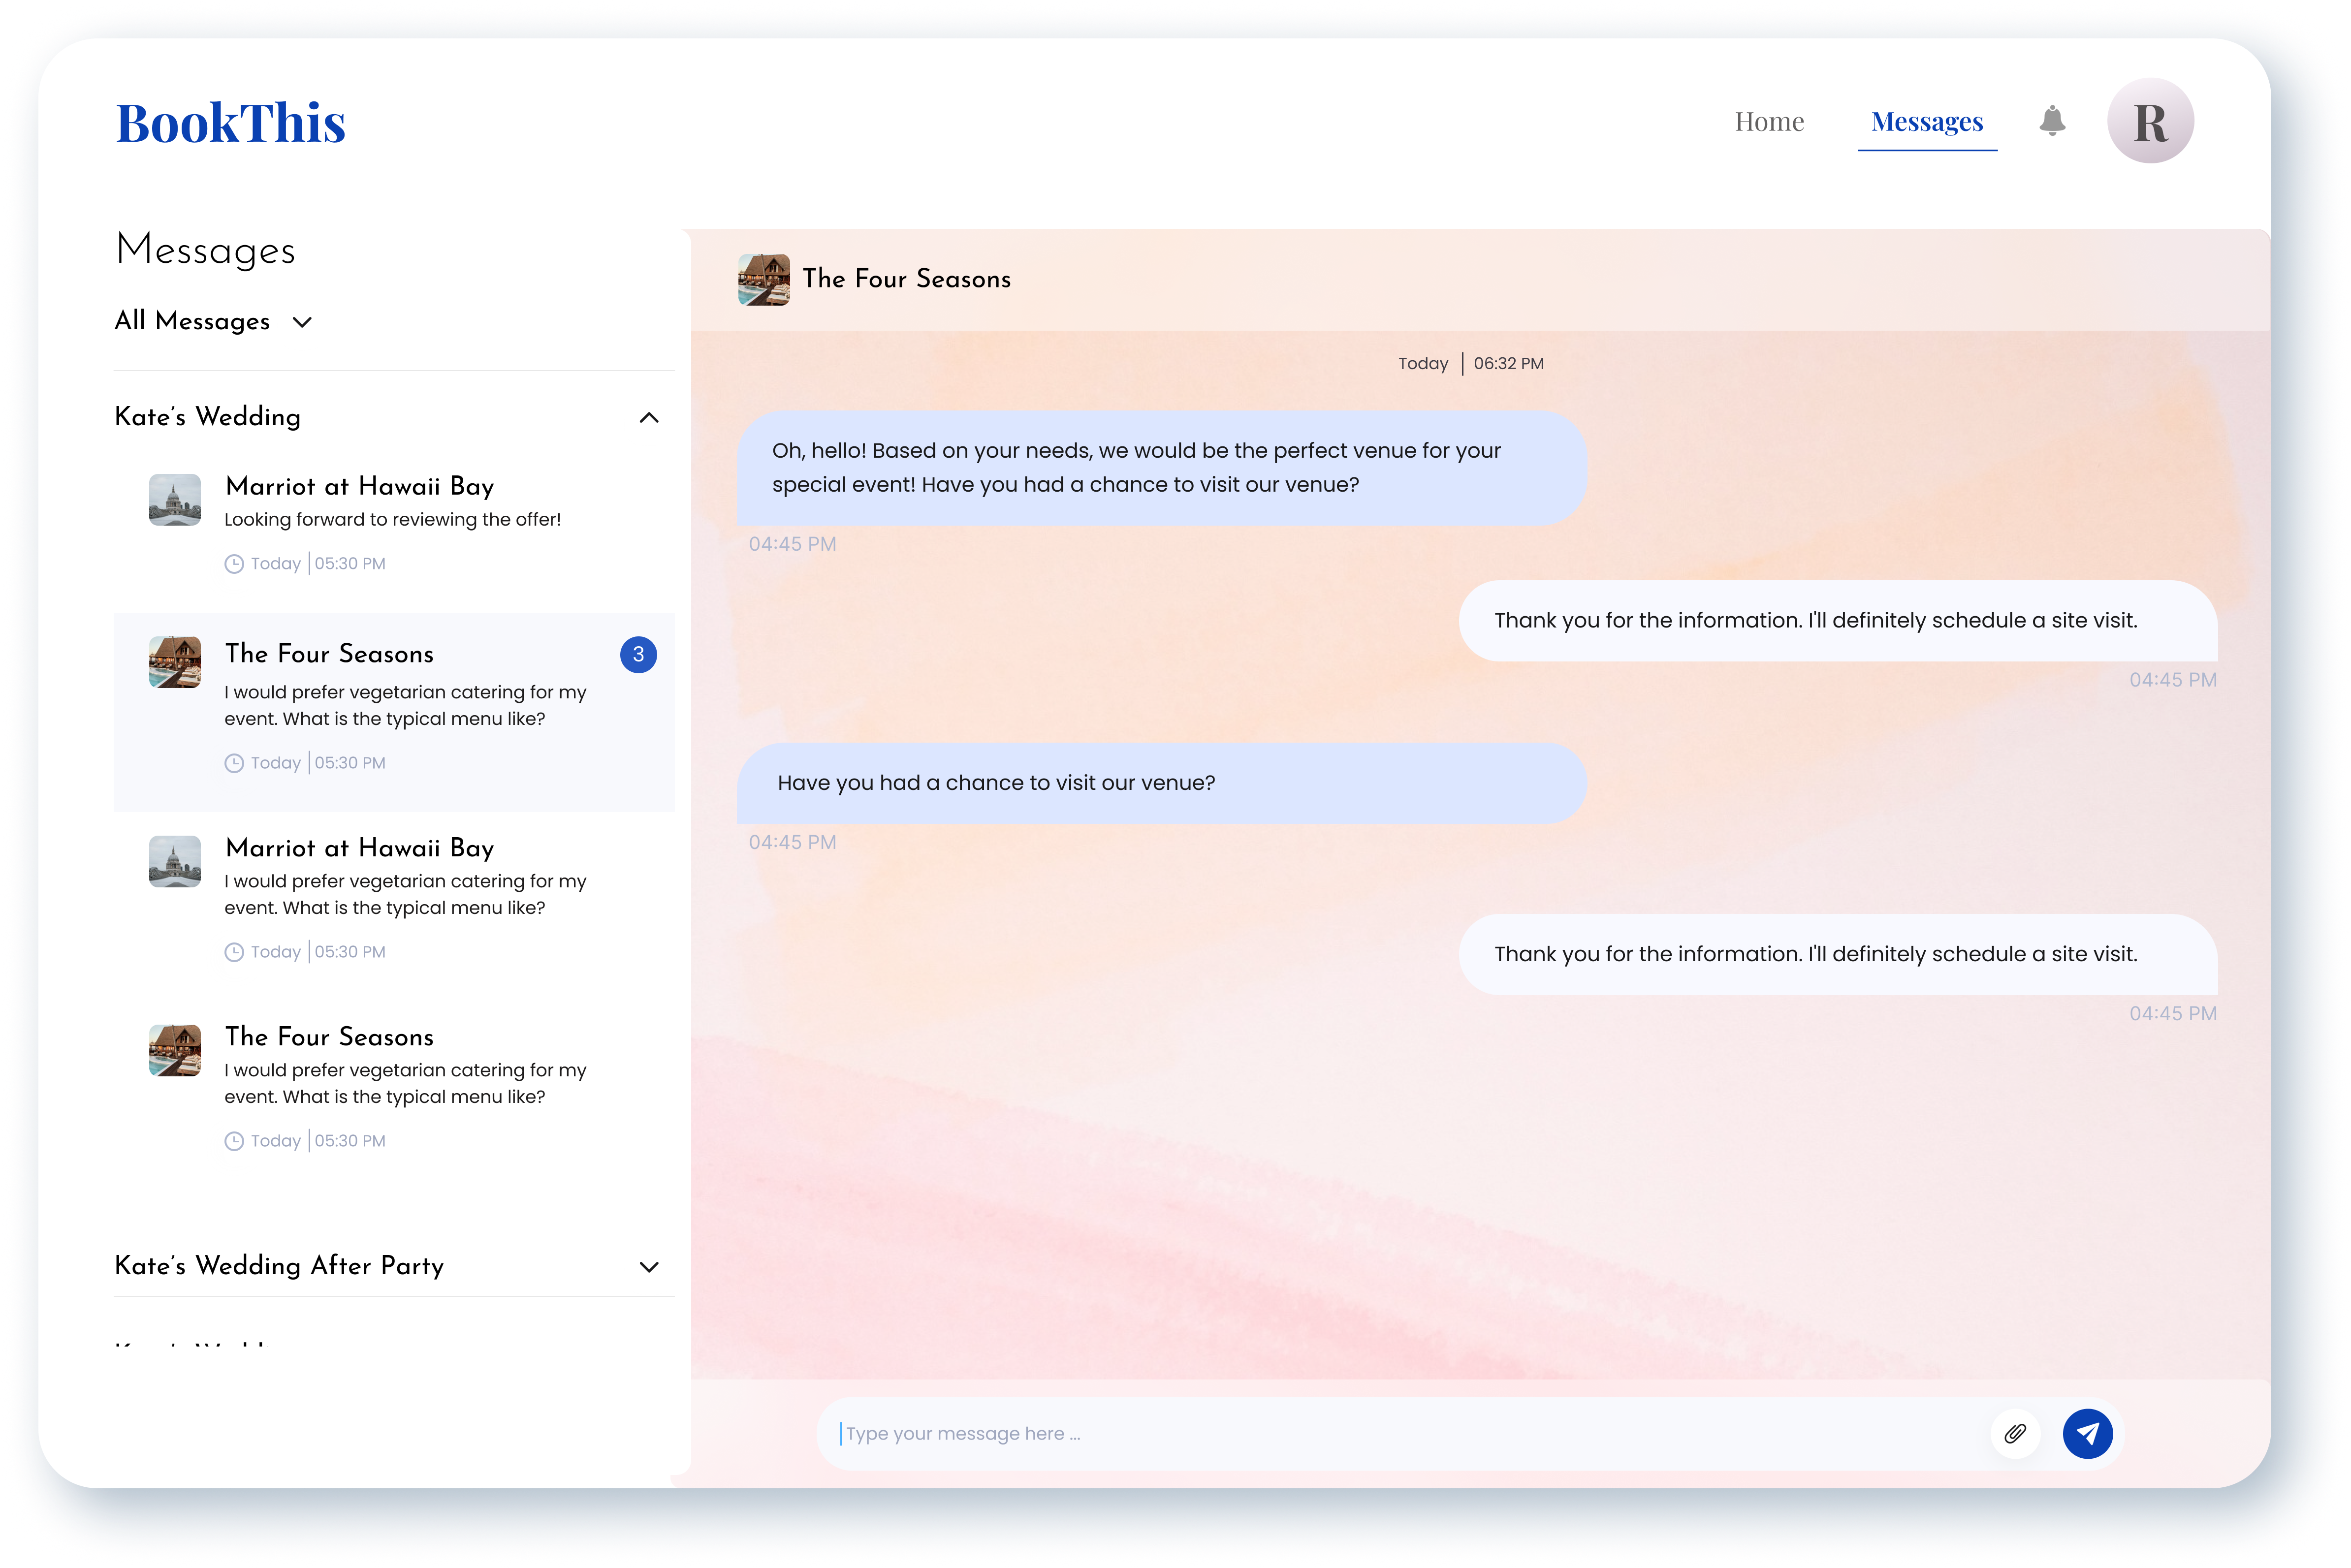Select the Messages navigation tab
The width and height of the screenshot is (2351, 1568).
(x=1927, y=121)
